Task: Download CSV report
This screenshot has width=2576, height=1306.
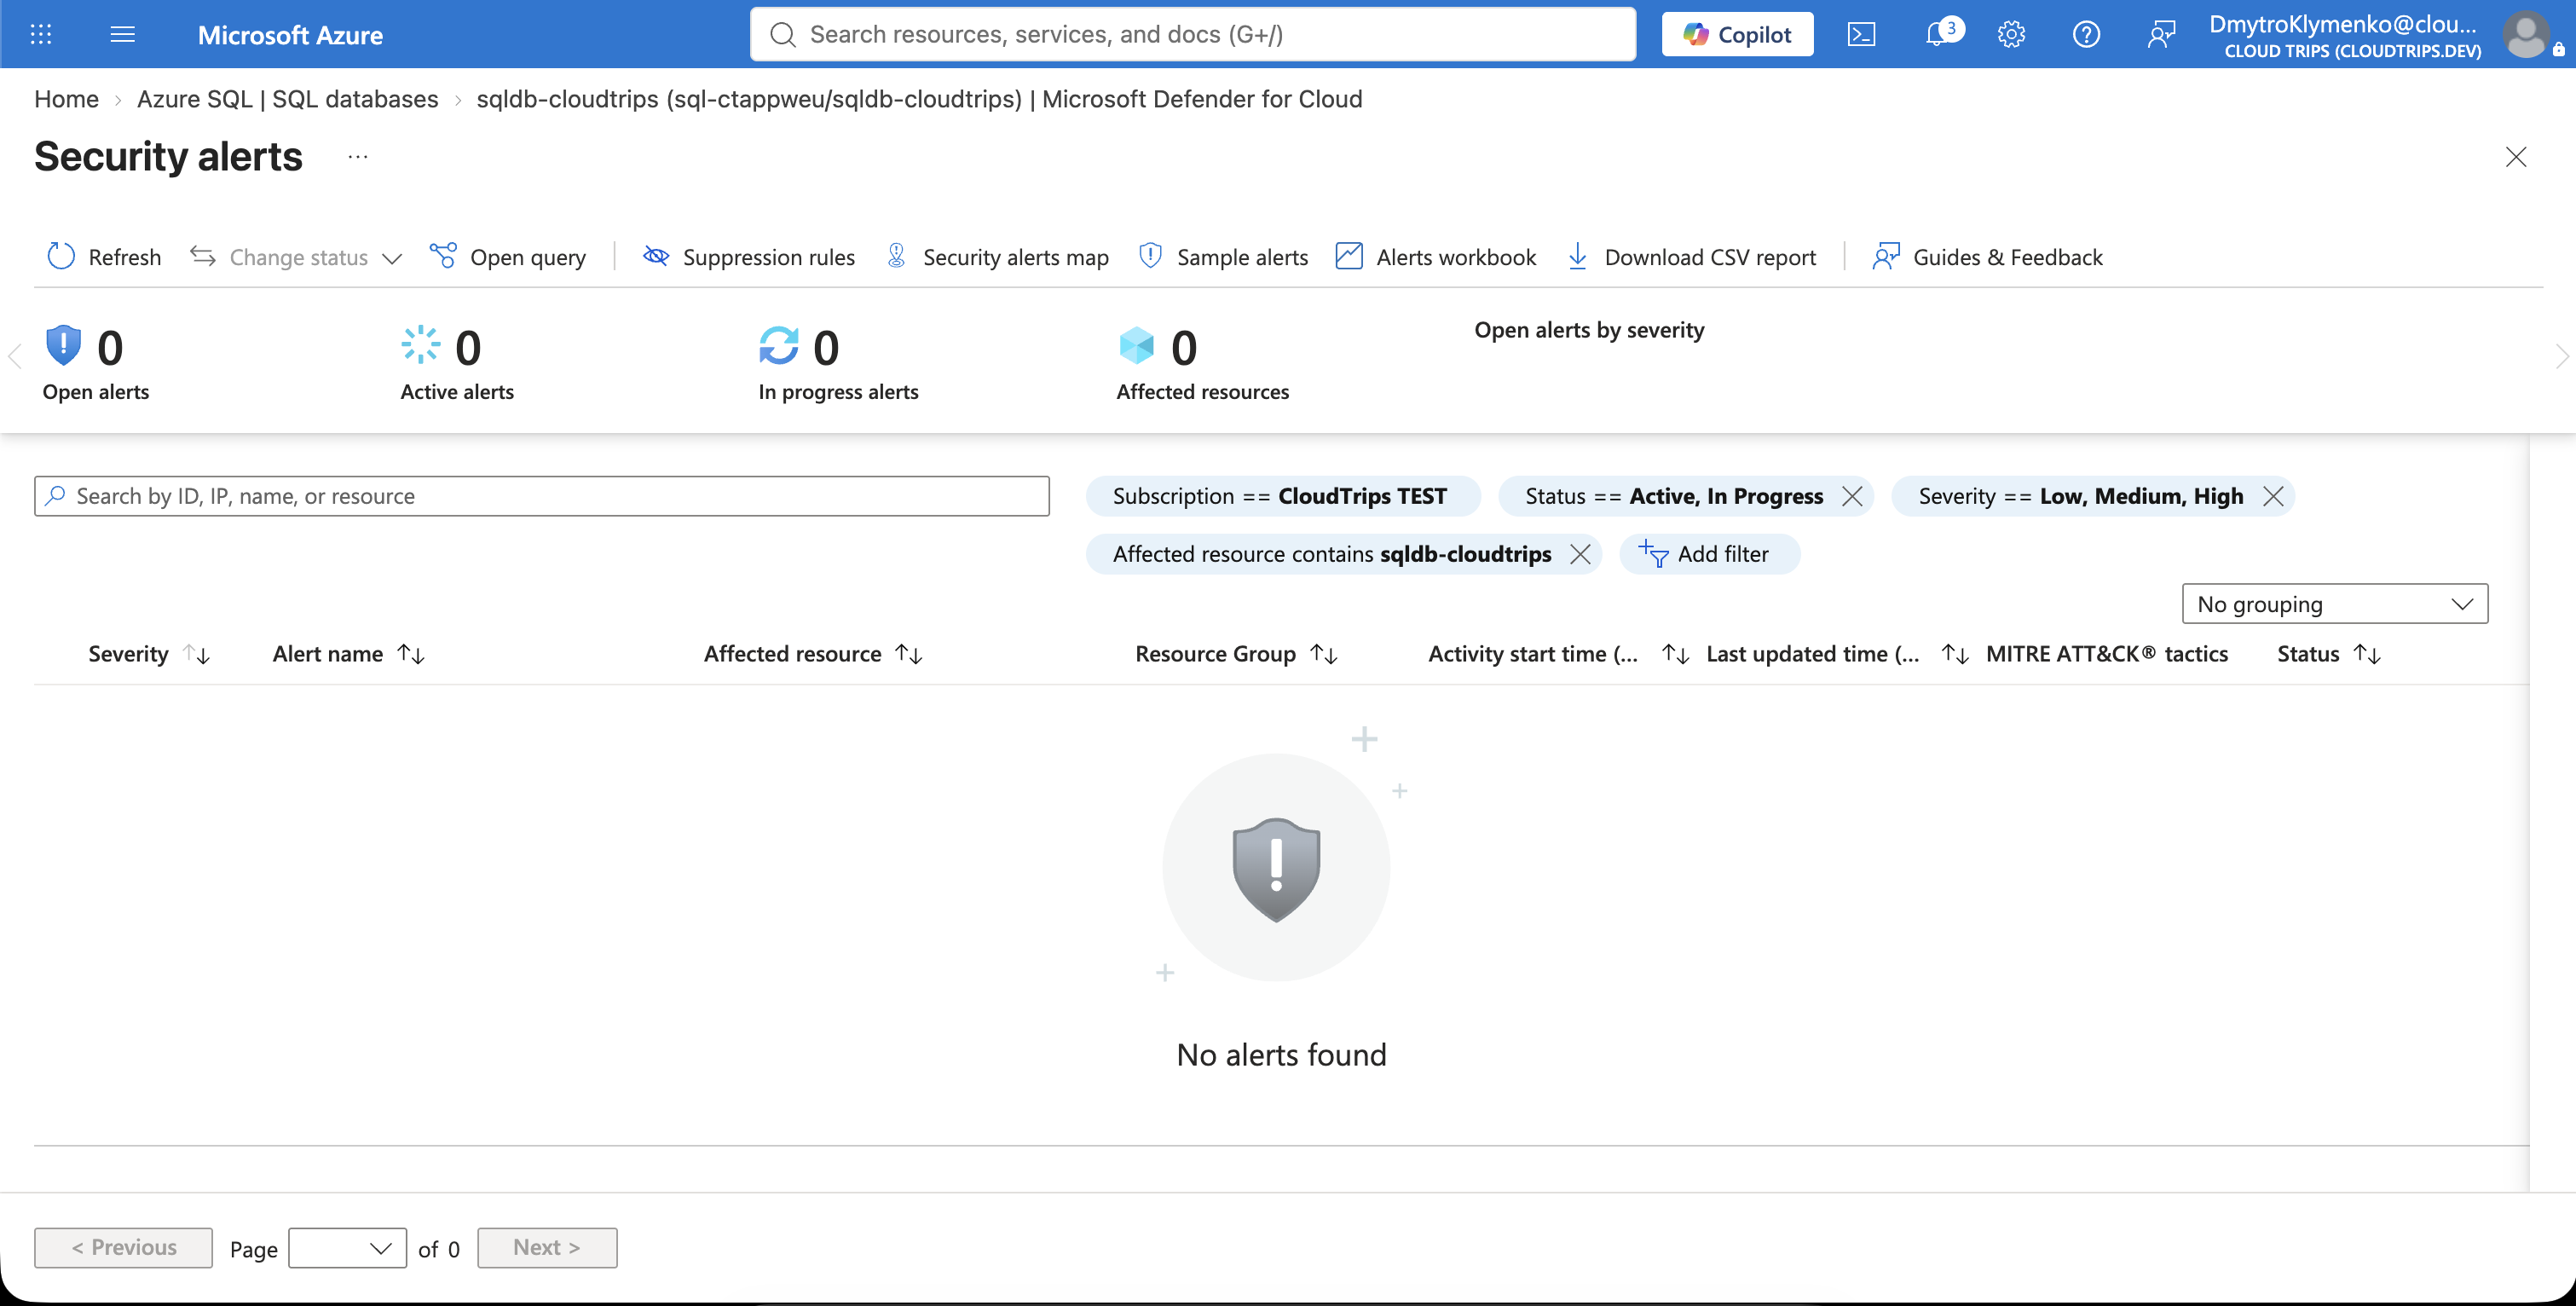Action: (1691, 257)
